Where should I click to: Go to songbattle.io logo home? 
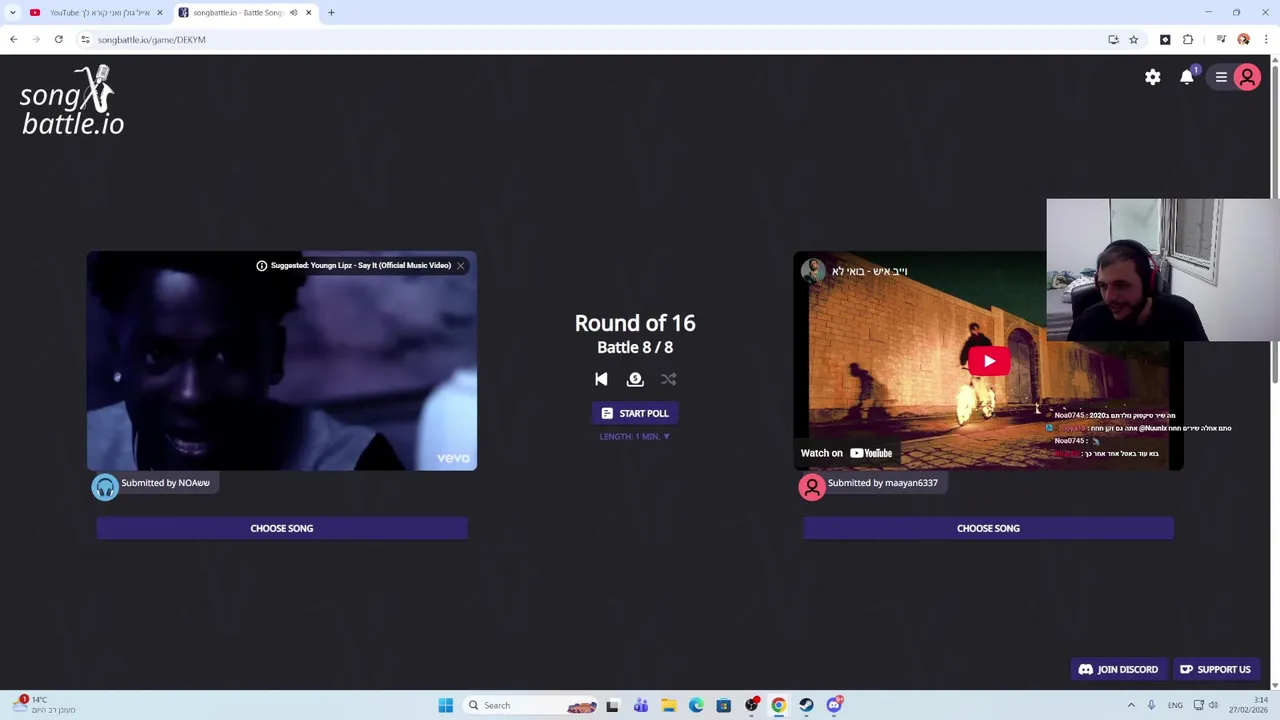72,100
